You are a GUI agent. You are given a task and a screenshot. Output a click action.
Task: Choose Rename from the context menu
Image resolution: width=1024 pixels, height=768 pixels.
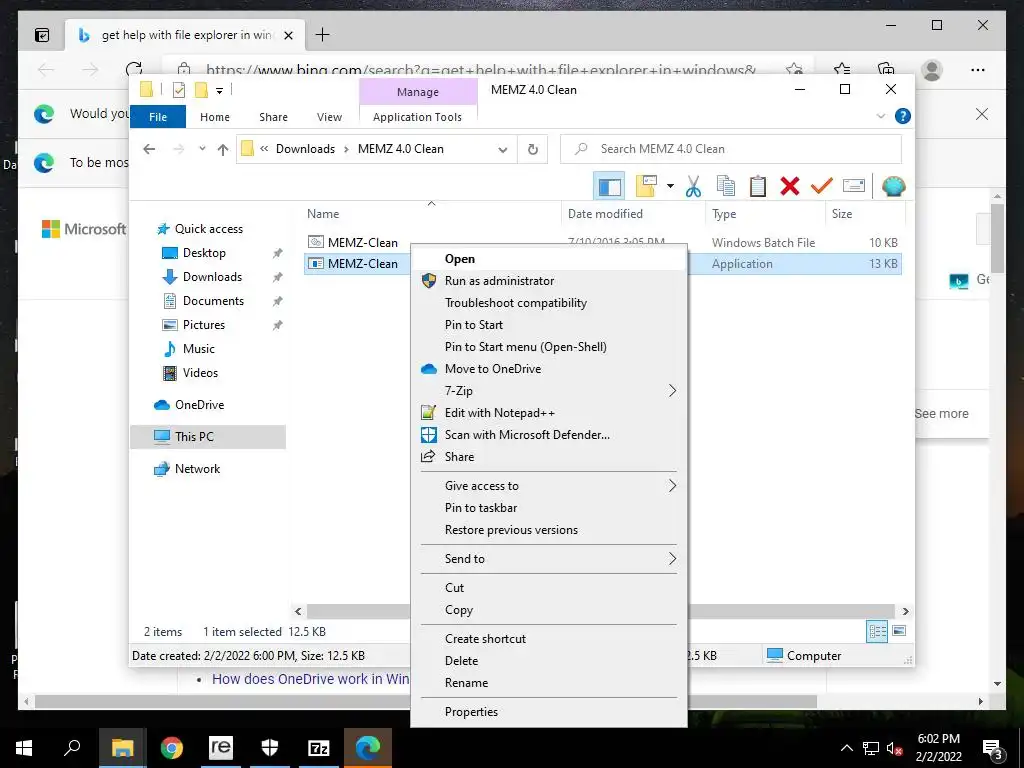tap(549, 683)
